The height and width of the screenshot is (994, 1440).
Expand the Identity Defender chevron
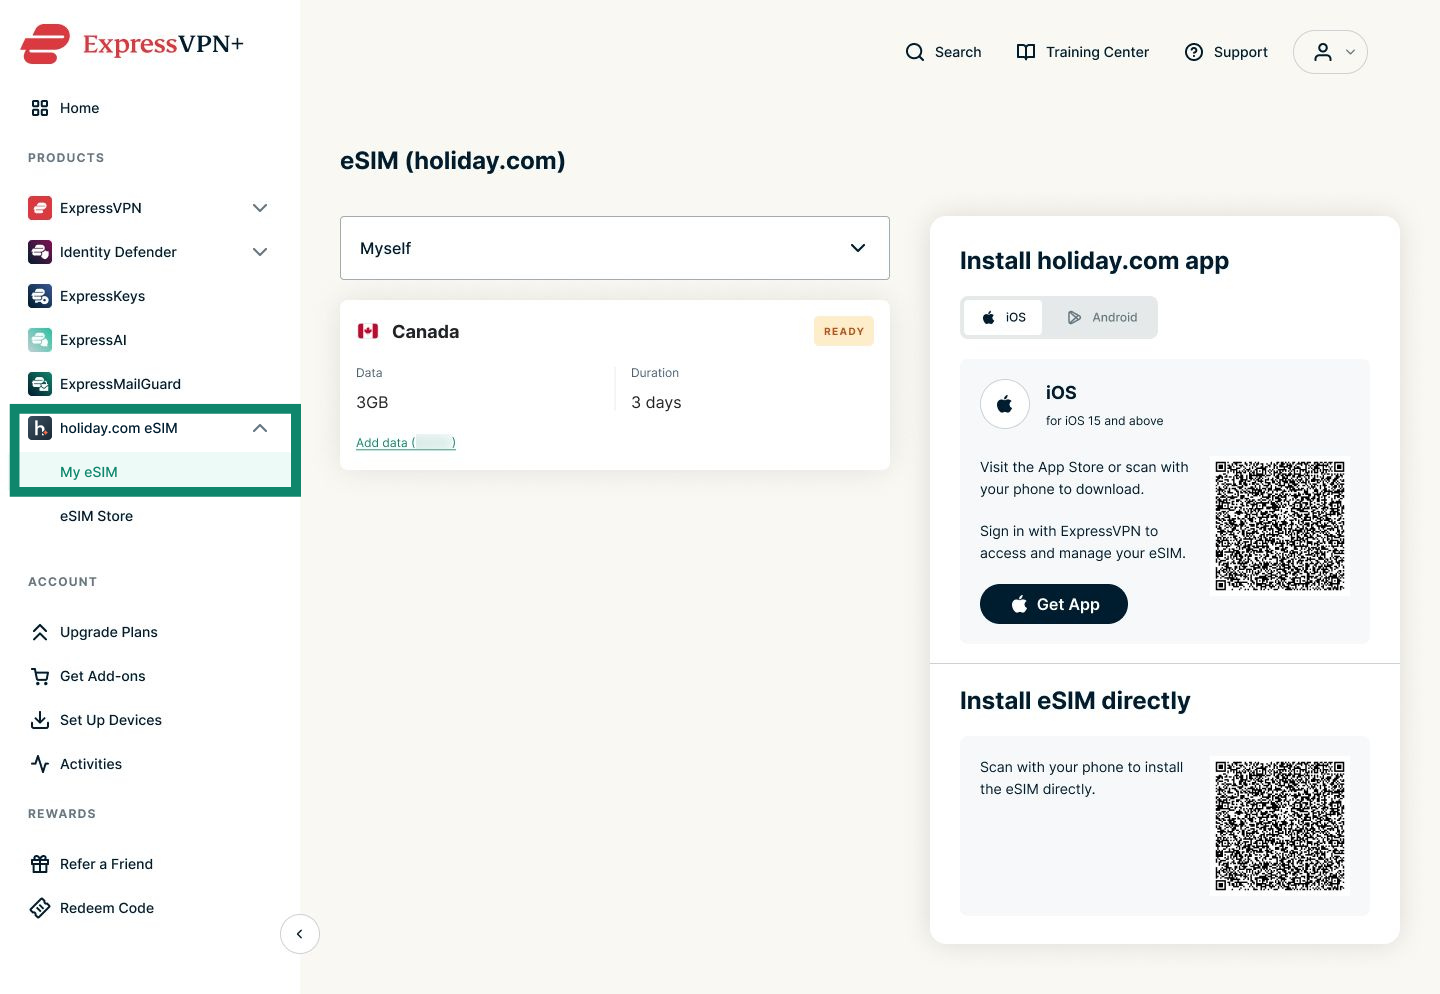coord(260,252)
